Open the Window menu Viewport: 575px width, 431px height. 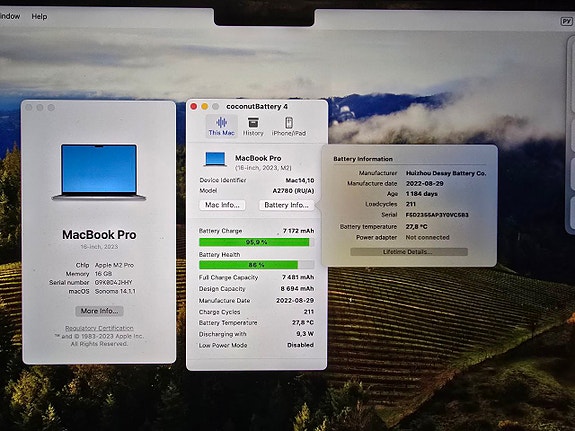tap(10, 17)
